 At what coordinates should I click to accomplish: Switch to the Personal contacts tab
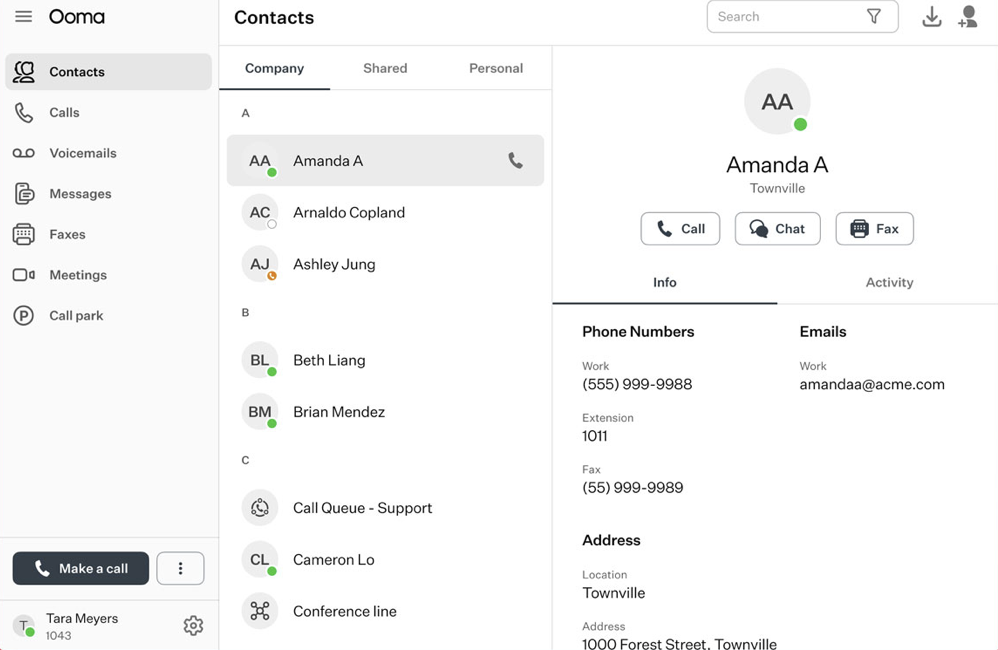click(496, 68)
